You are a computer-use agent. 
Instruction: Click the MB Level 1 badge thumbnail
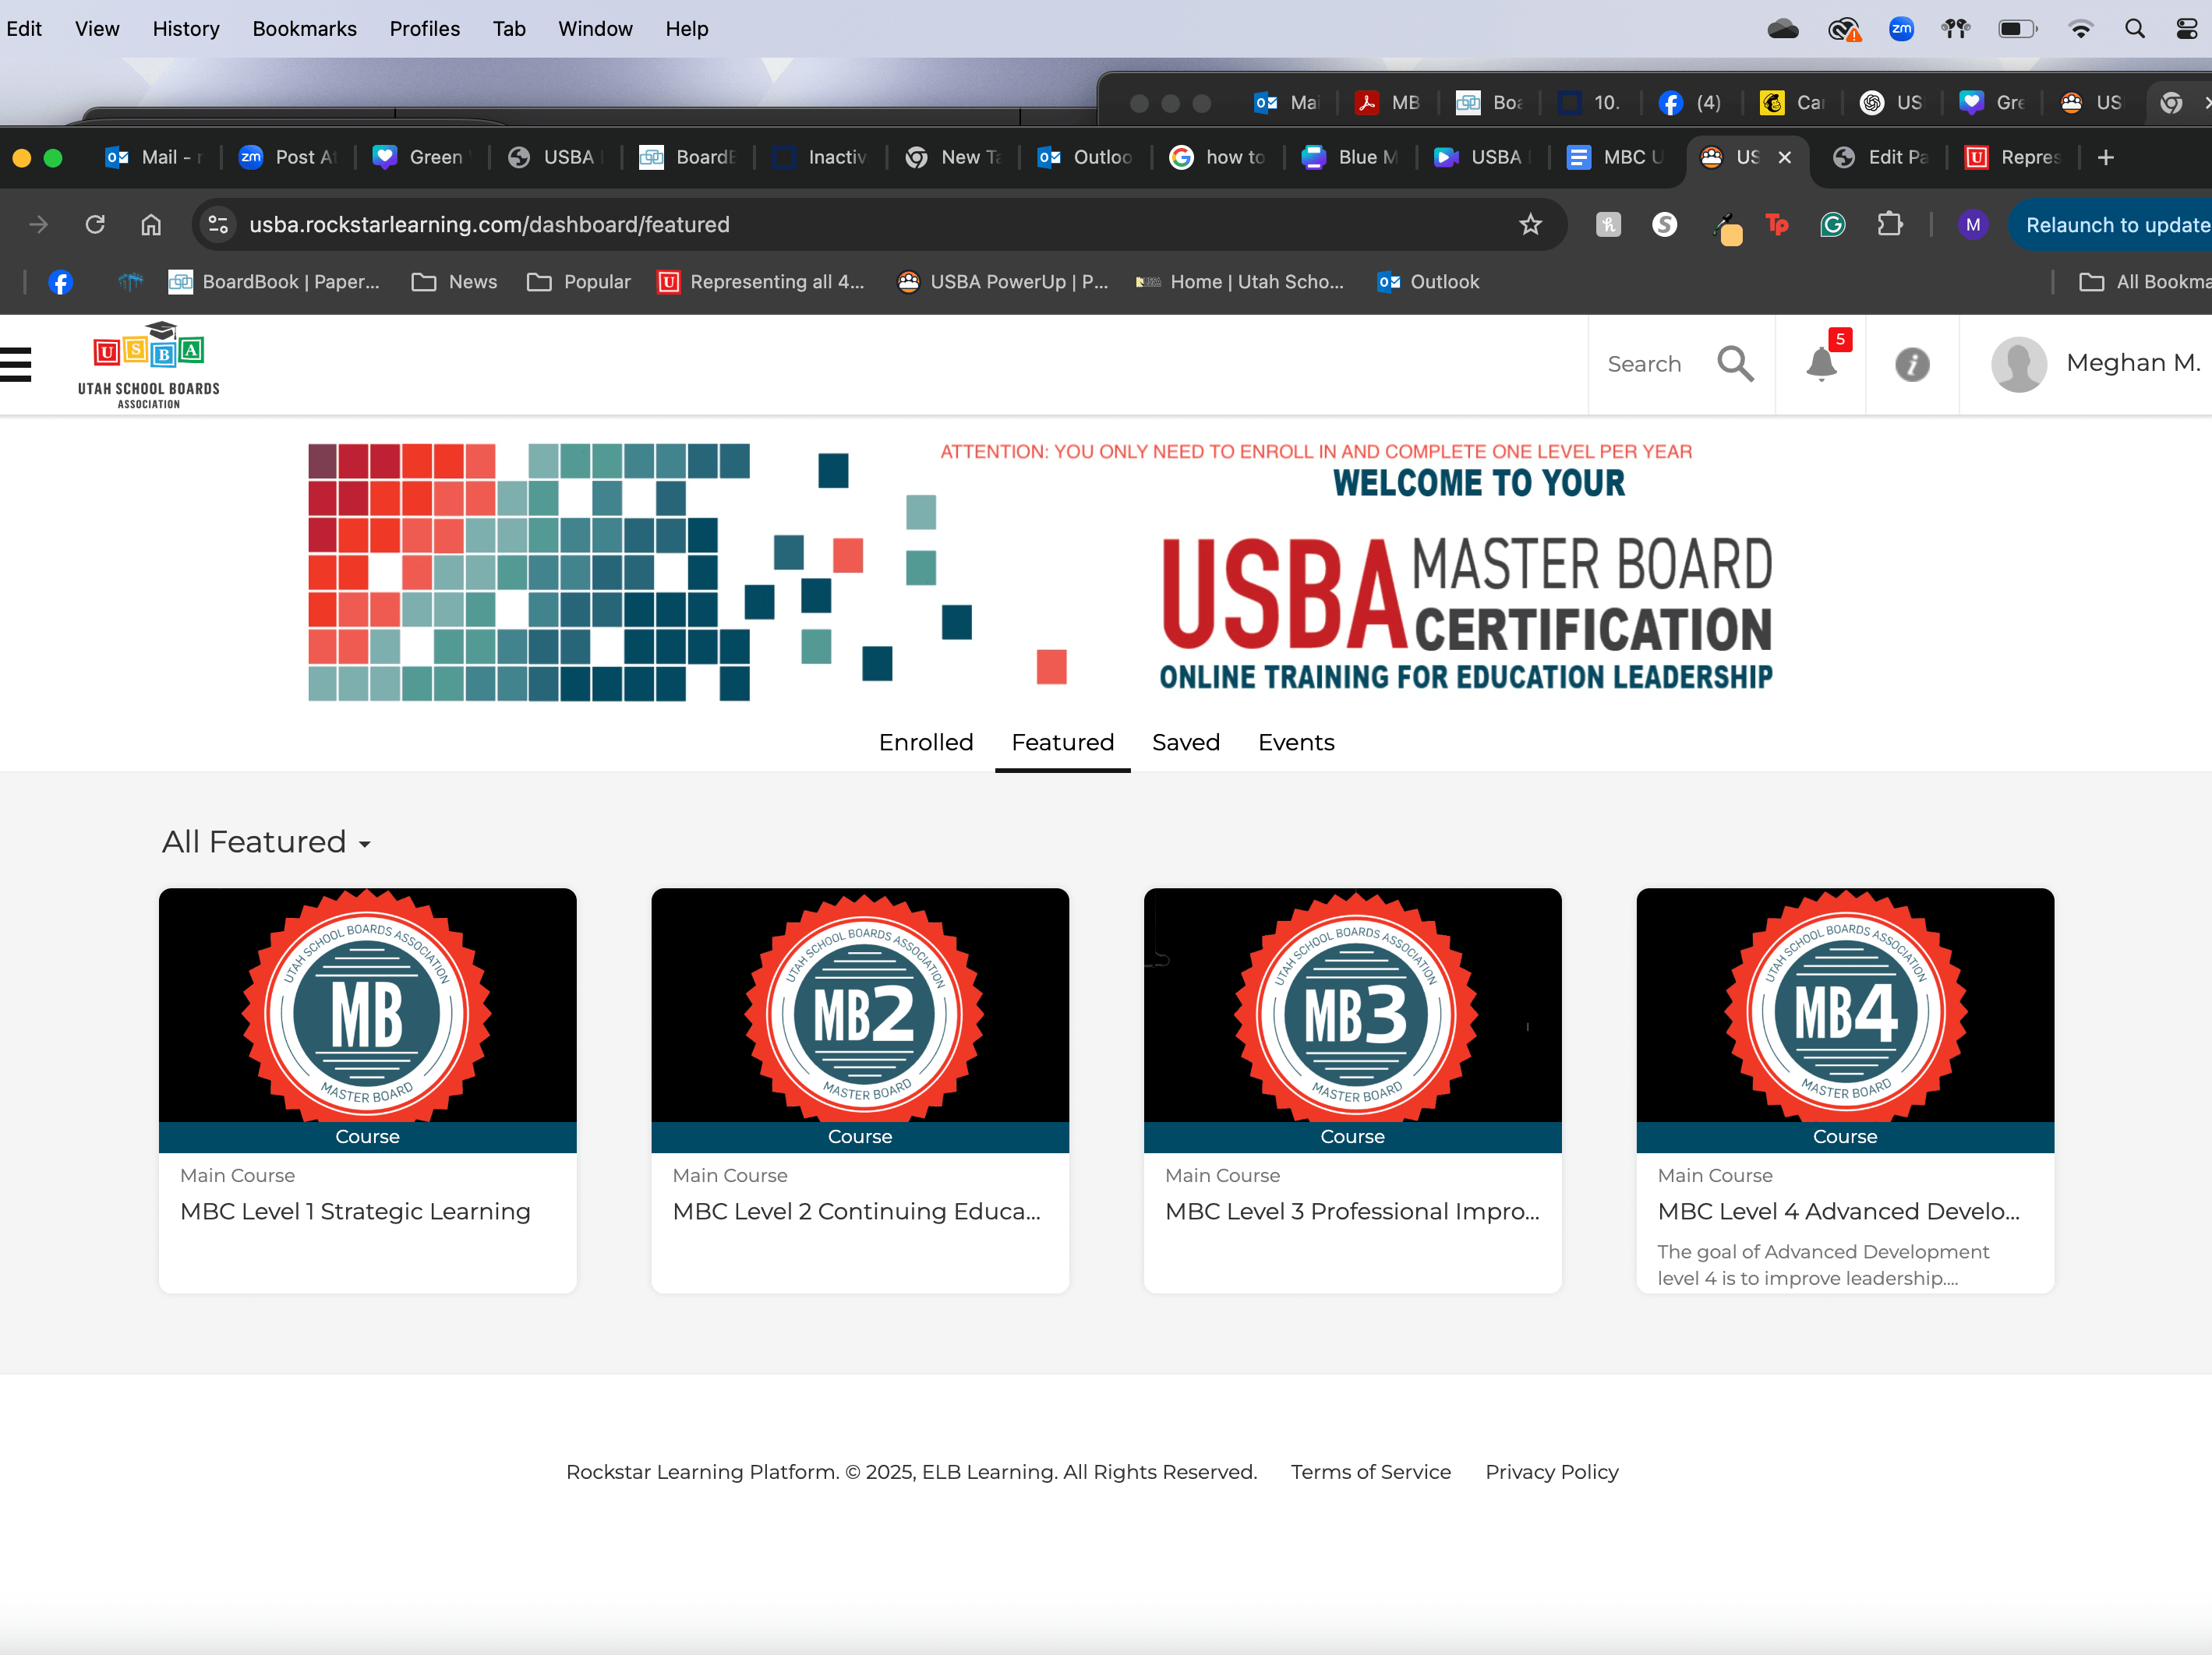(367, 1005)
